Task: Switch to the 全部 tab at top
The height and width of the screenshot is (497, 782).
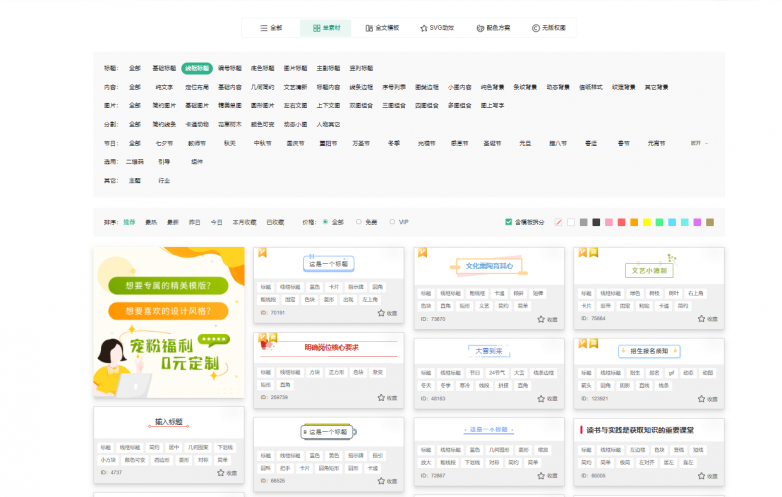Action: [x=271, y=28]
